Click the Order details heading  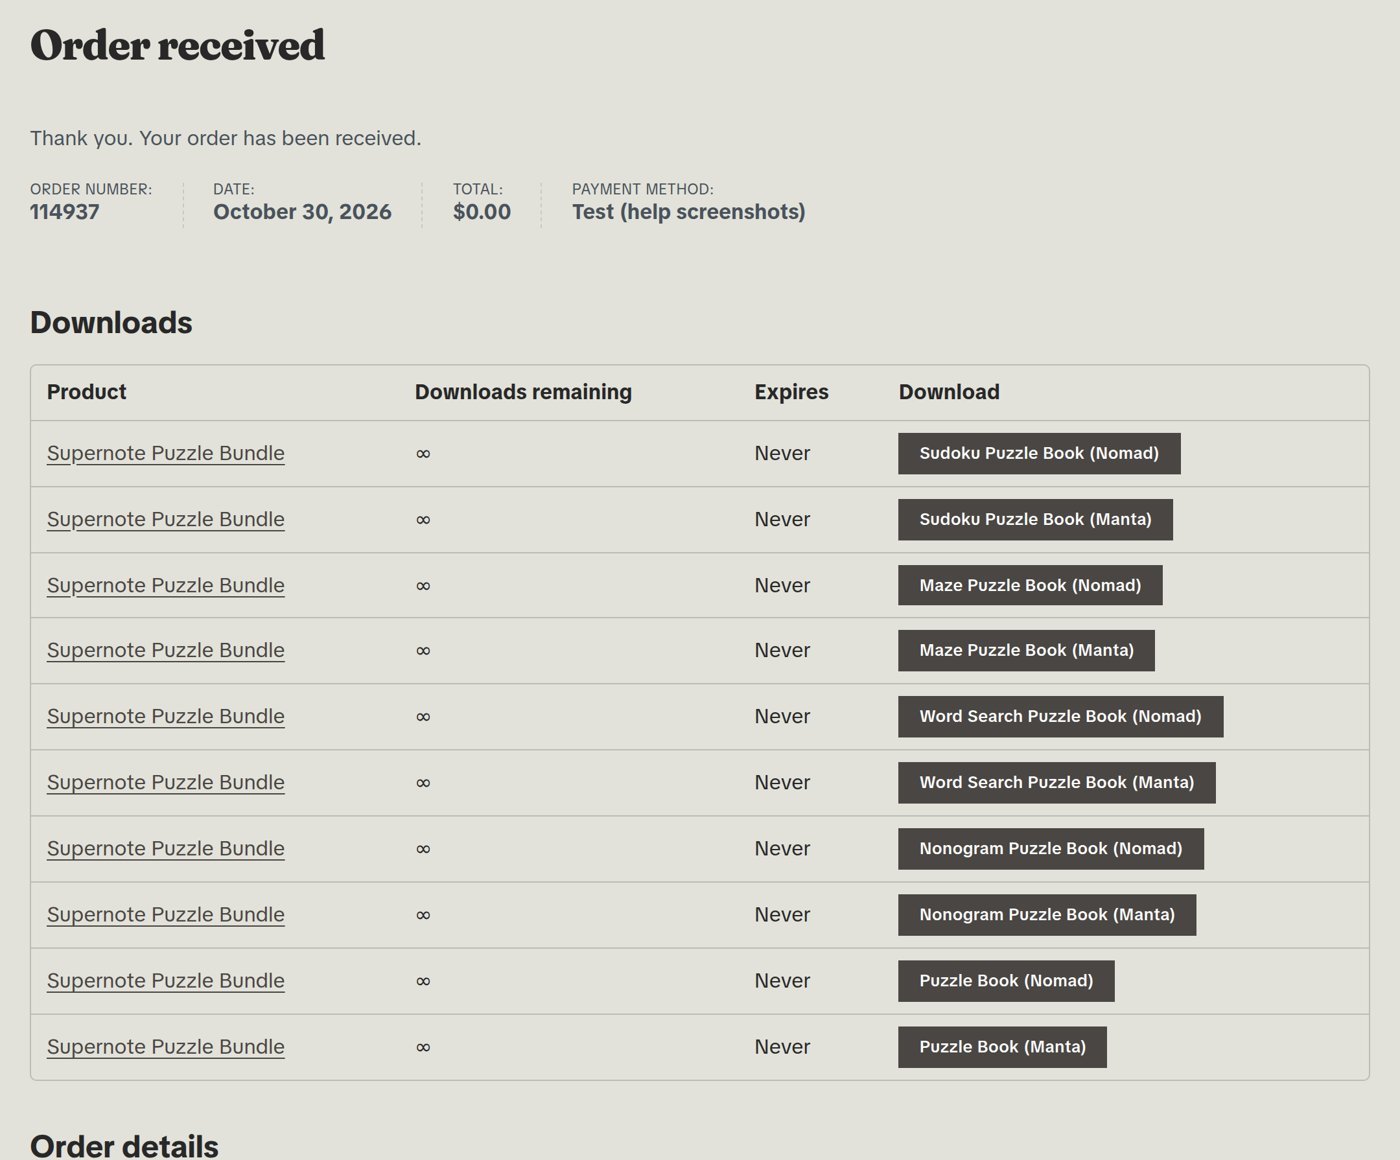coord(124,1146)
